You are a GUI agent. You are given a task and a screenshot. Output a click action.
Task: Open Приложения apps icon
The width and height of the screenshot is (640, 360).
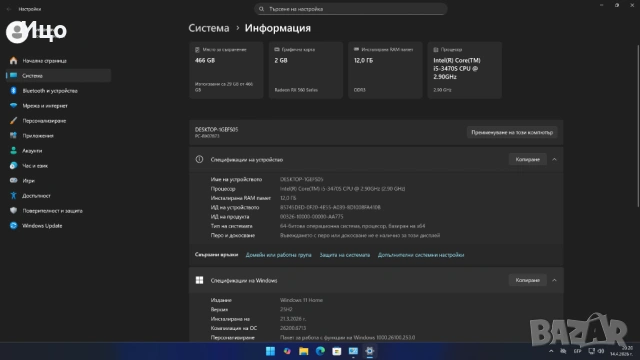[x=13, y=136]
